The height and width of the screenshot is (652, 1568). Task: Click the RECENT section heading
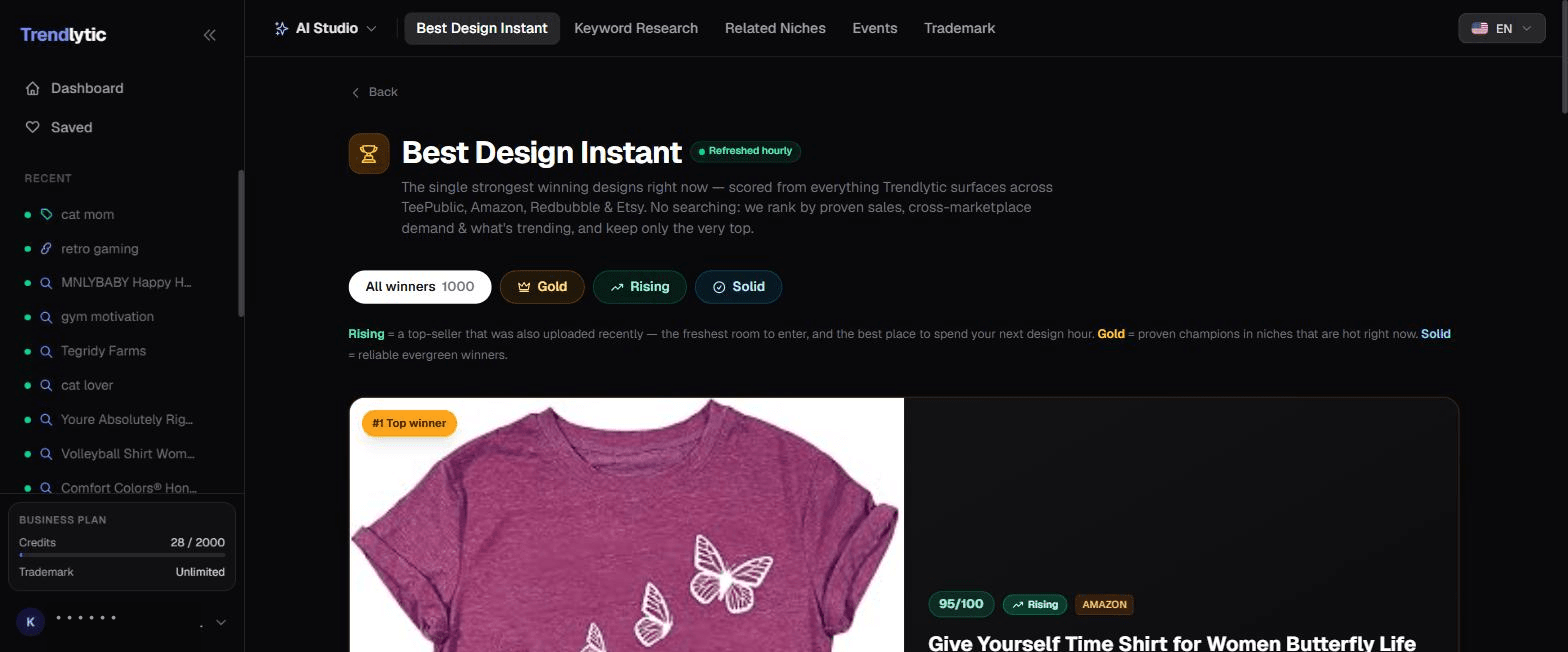coord(48,178)
